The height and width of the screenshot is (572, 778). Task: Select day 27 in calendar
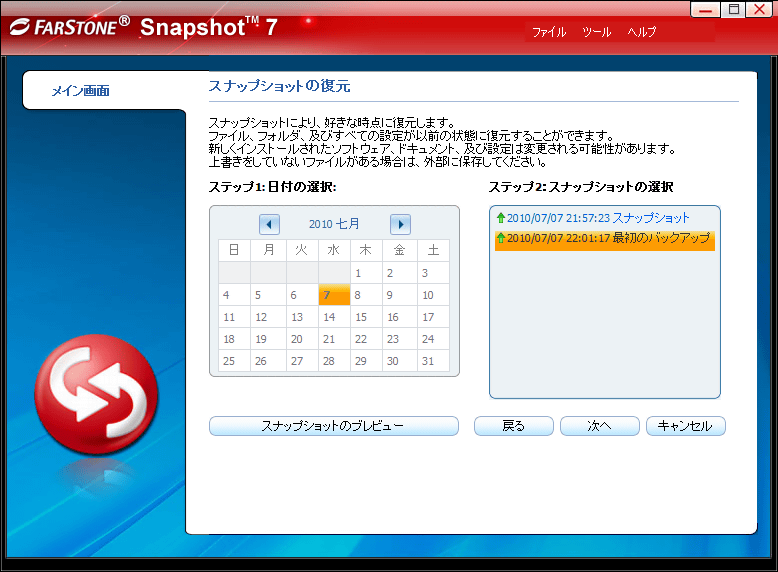[302, 361]
